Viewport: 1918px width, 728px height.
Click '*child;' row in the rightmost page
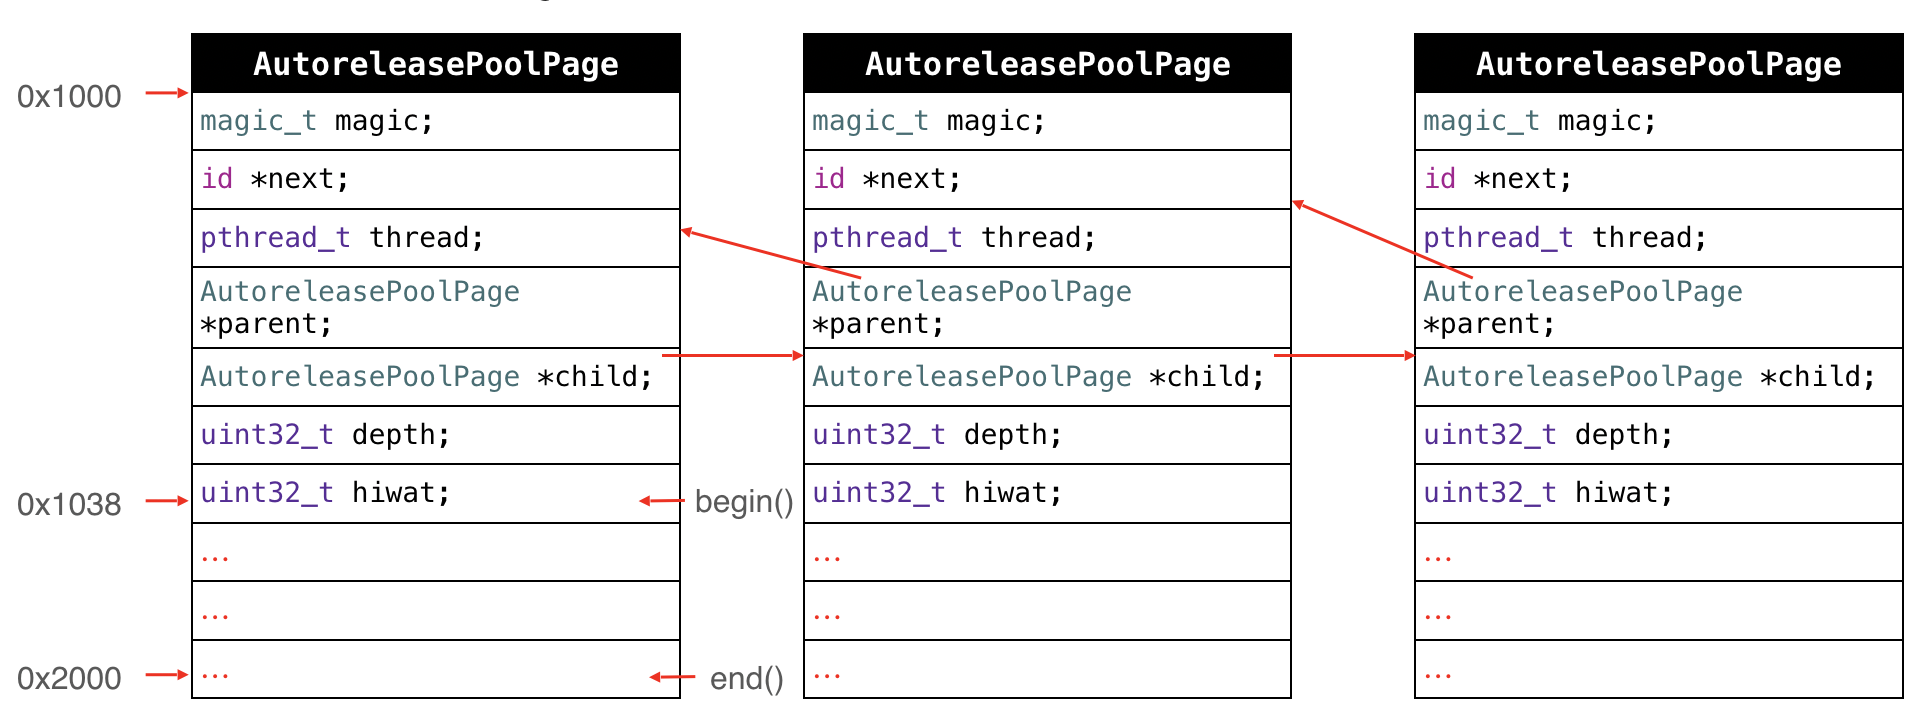1659,377
